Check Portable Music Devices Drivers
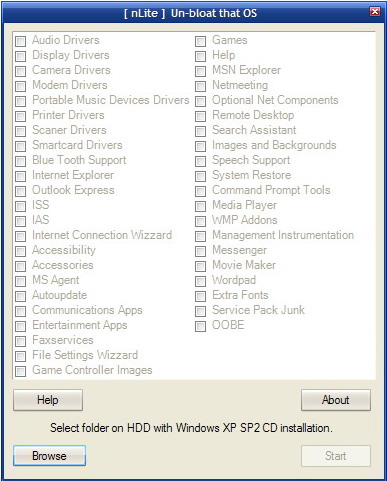 click(20, 101)
